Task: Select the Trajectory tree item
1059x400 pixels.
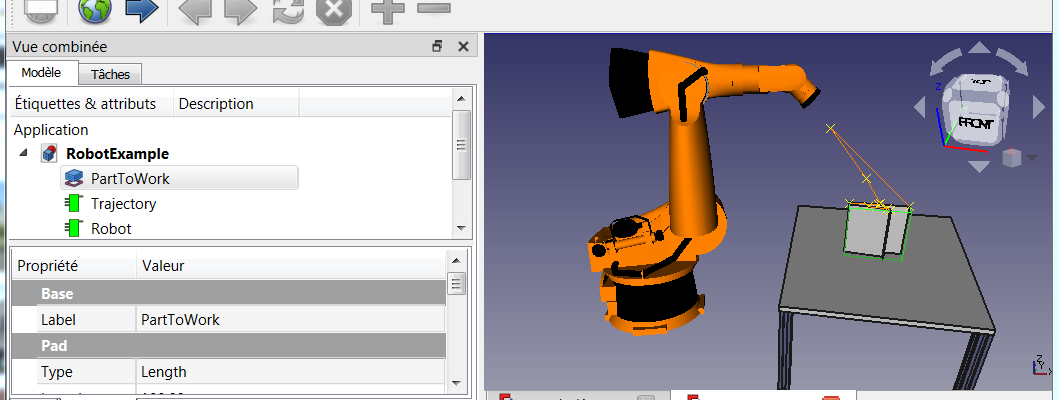Action: coord(124,203)
